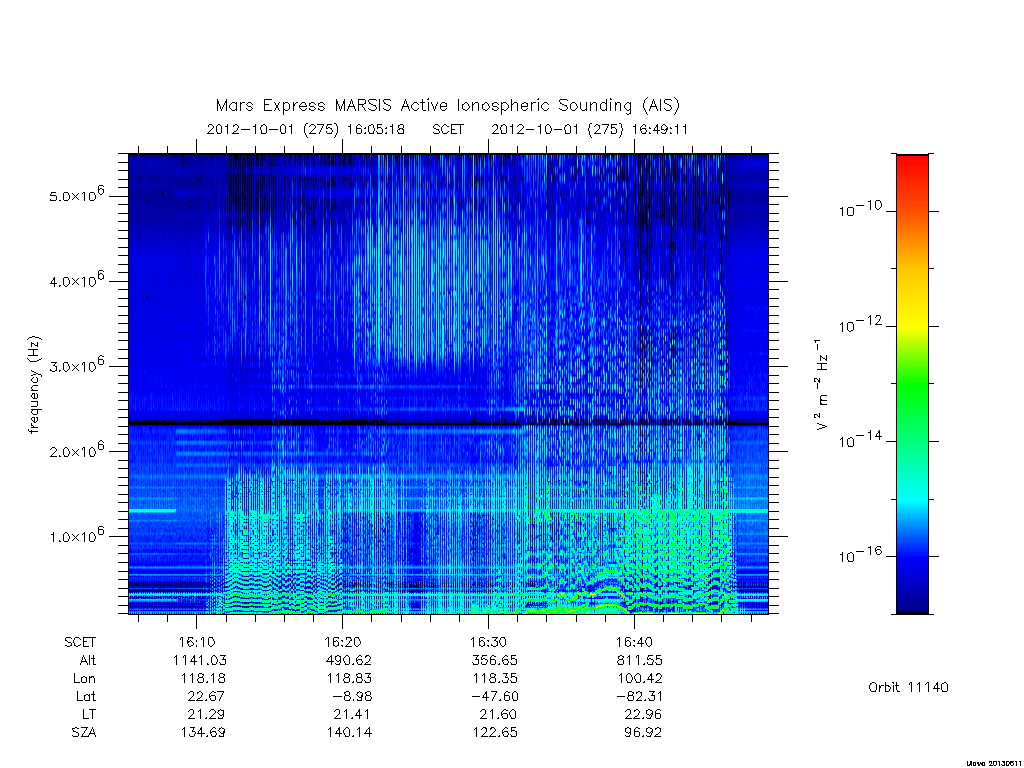Click latitude value '-8.98'
1024x768 pixels.
[x=352, y=697]
